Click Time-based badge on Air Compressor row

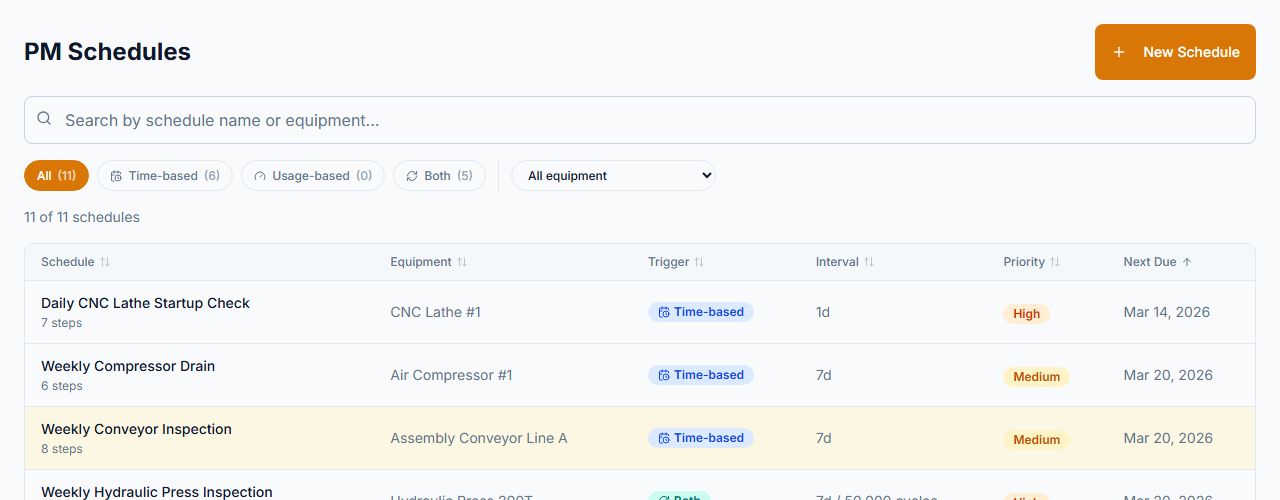click(700, 375)
